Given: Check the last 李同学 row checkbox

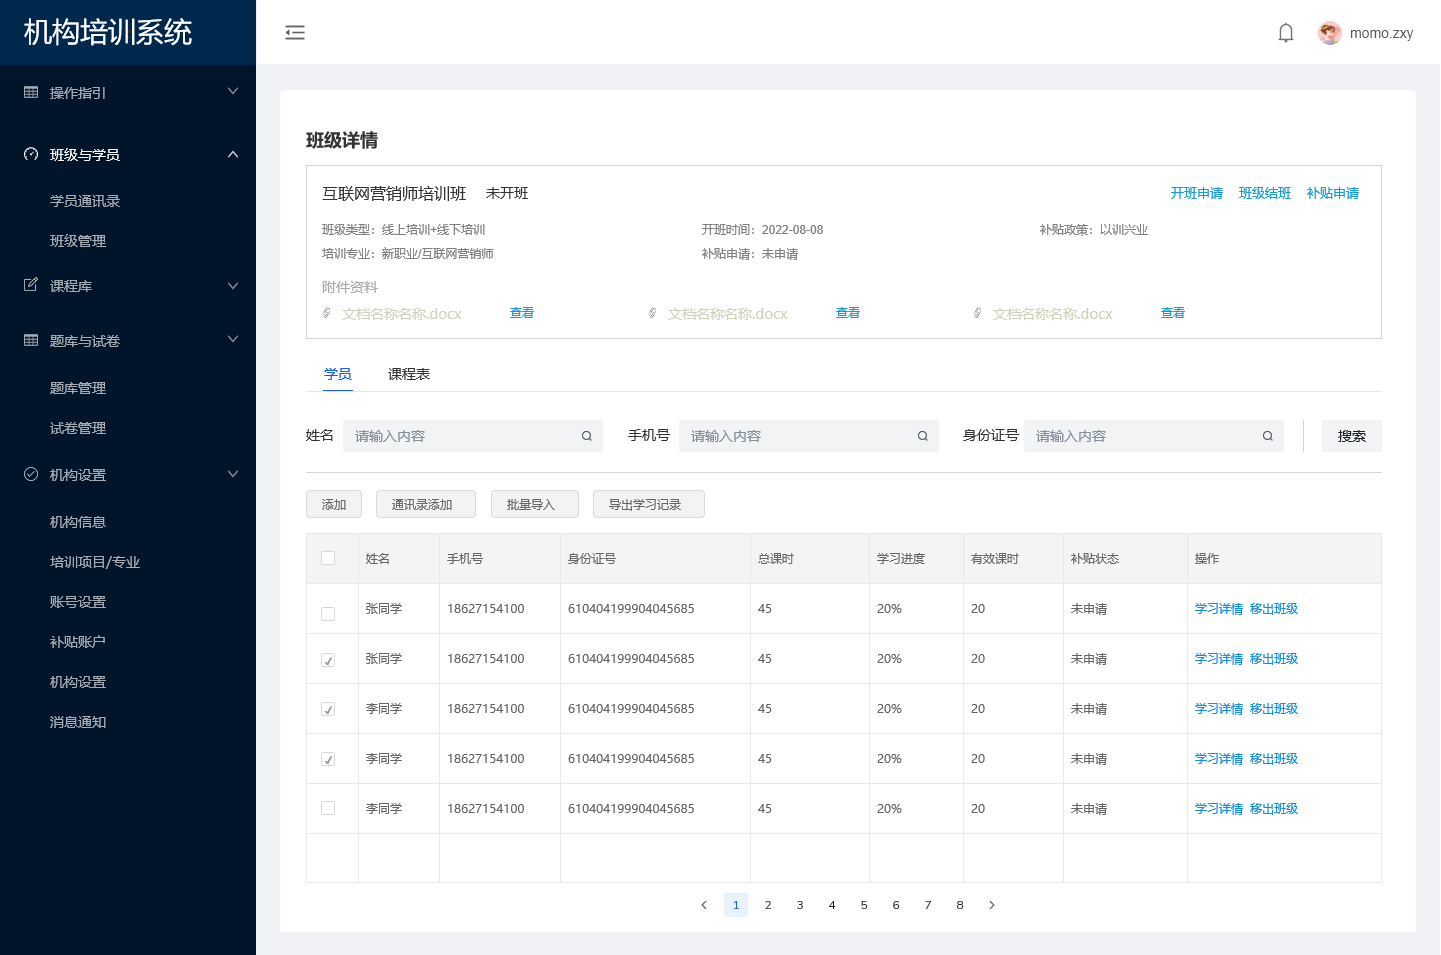Looking at the screenshot, I should pyautogui.click(x=328, y=808).
